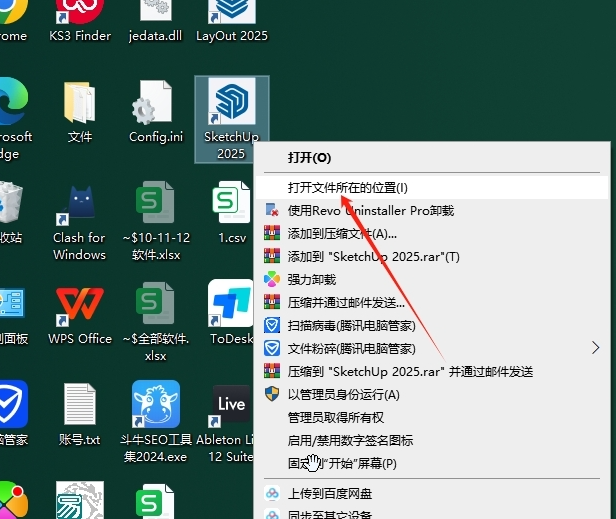The height and width of the screenshot is (519, 616).
Task: Select 以管理员身份运行(A)
Action: tap(431, 394)
